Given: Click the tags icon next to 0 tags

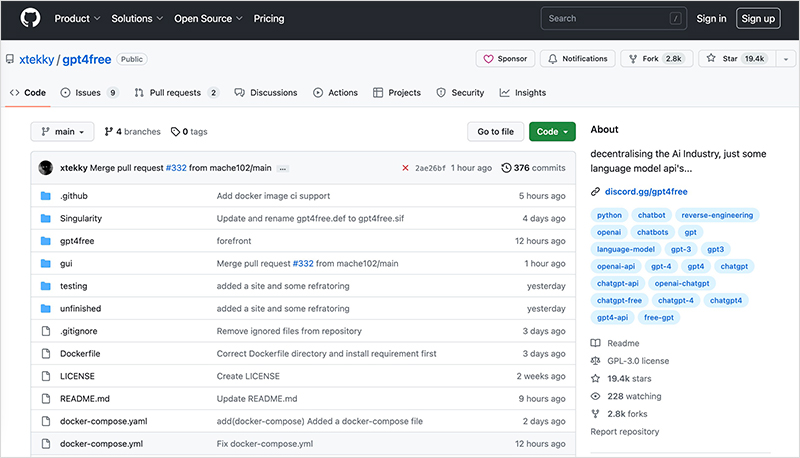Looking at the screenshot, I should click(175, 132).
